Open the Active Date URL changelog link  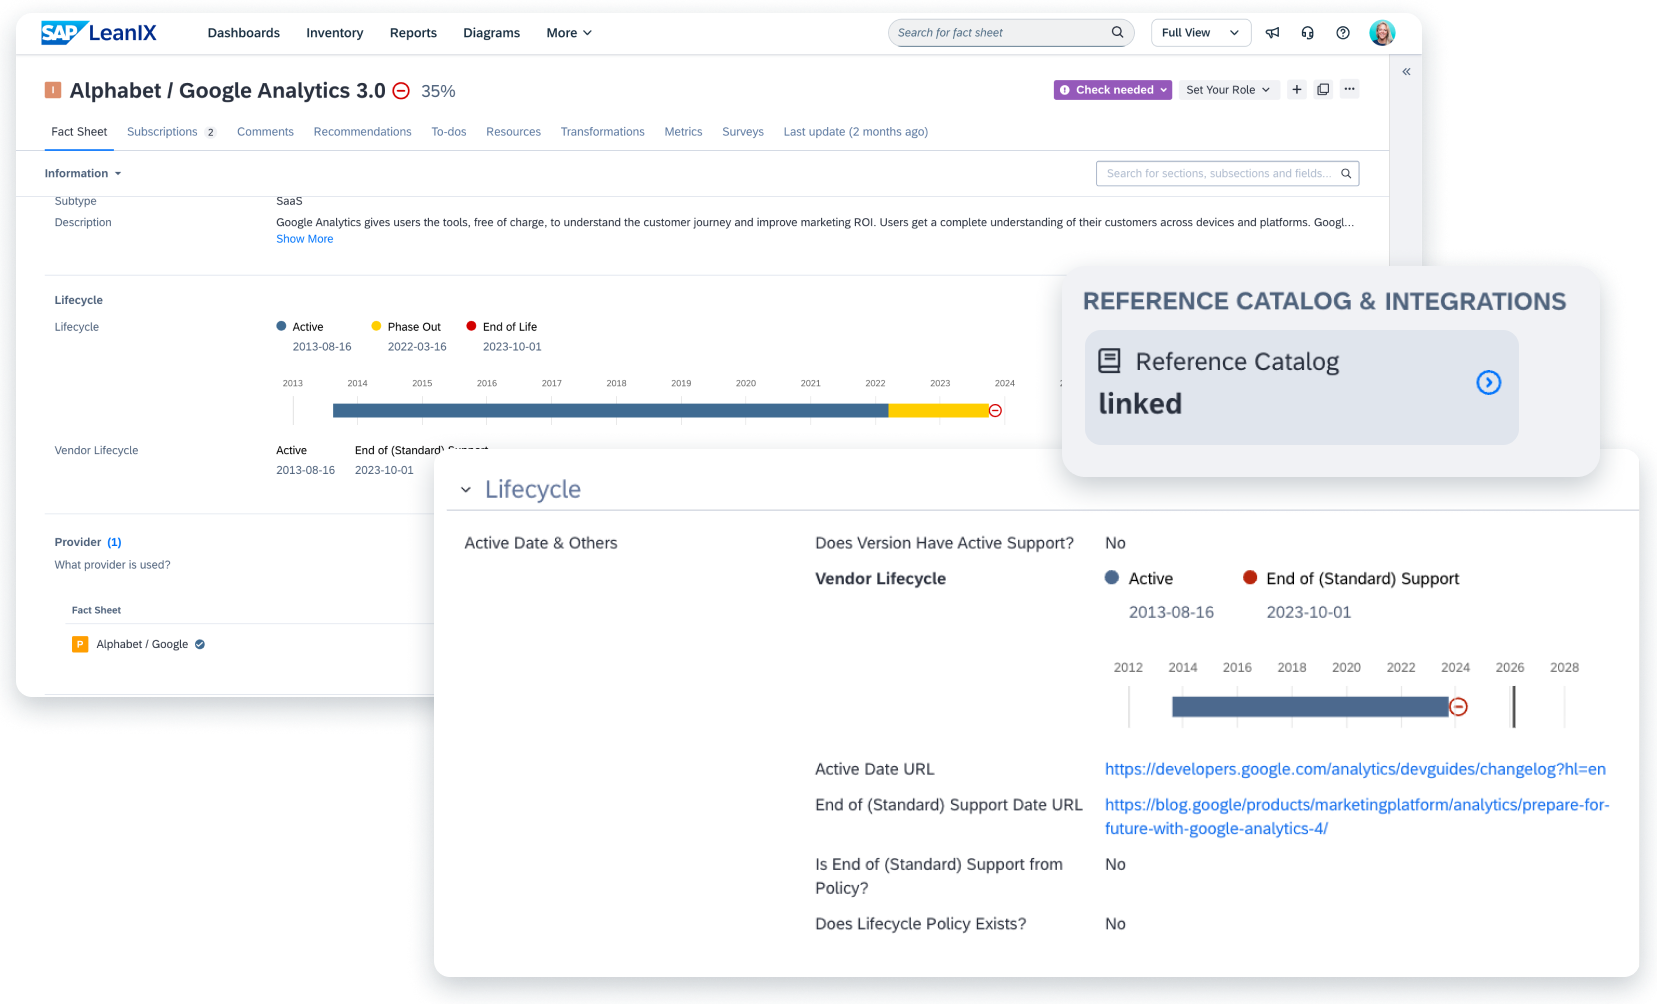pos(1354,769)
